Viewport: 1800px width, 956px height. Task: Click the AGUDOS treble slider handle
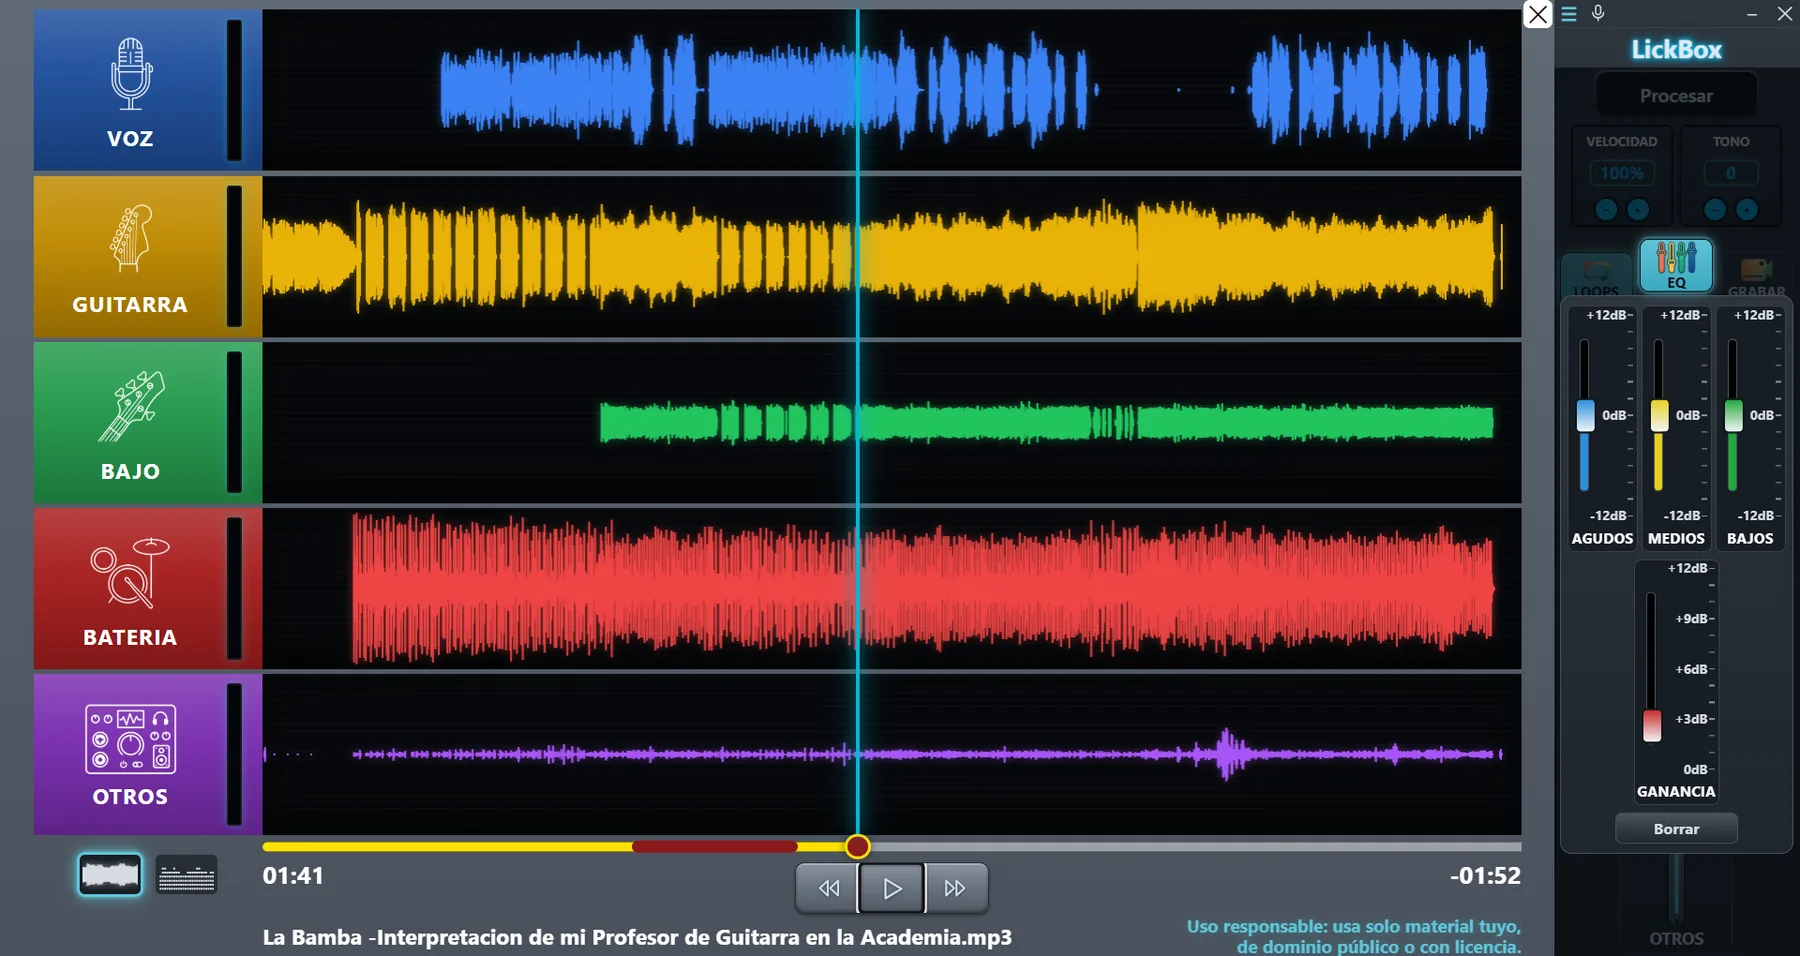point(1585,415)
